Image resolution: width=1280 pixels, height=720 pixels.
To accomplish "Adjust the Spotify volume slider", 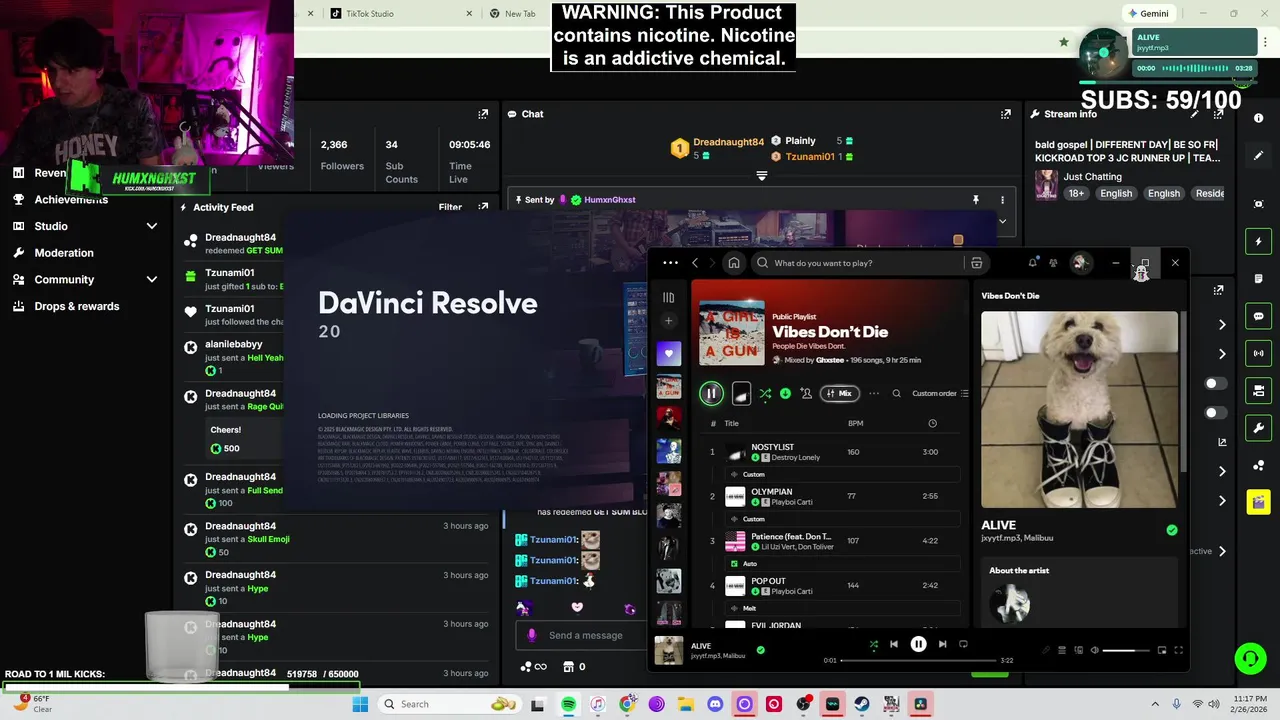I will (x=1126, y=651).
